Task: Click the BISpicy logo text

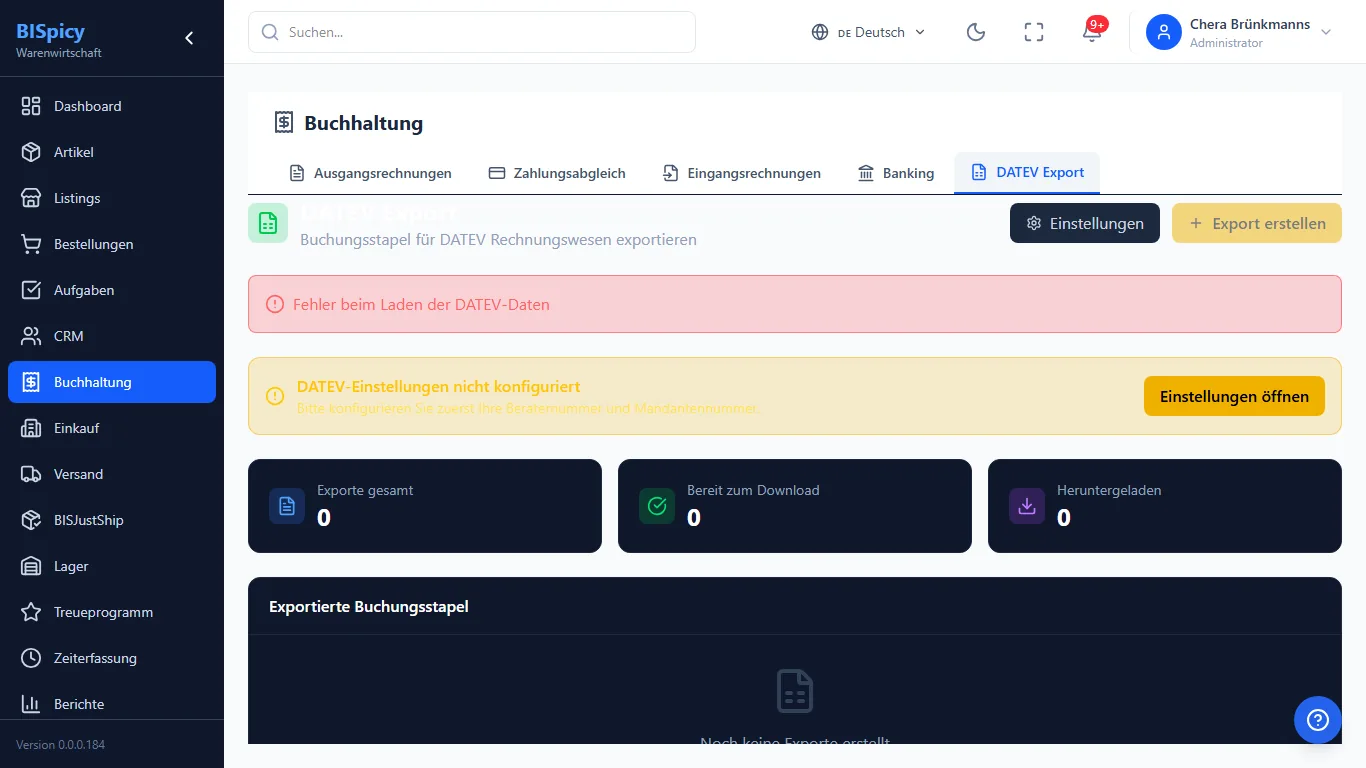Action: point(51,31)
